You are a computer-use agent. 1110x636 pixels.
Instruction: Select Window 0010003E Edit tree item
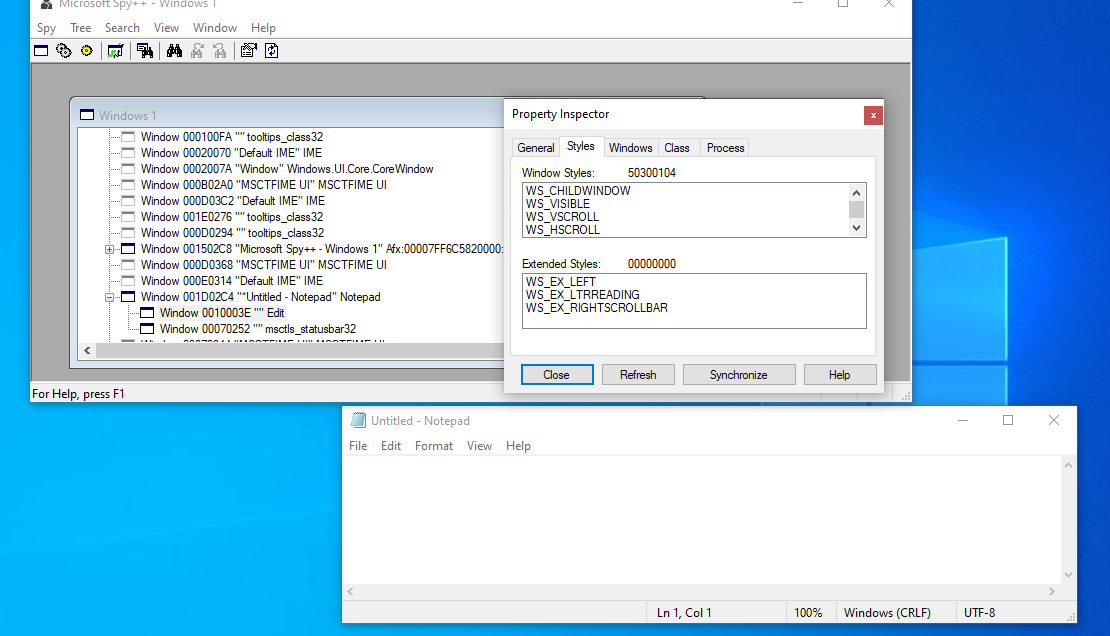(222, 313)
